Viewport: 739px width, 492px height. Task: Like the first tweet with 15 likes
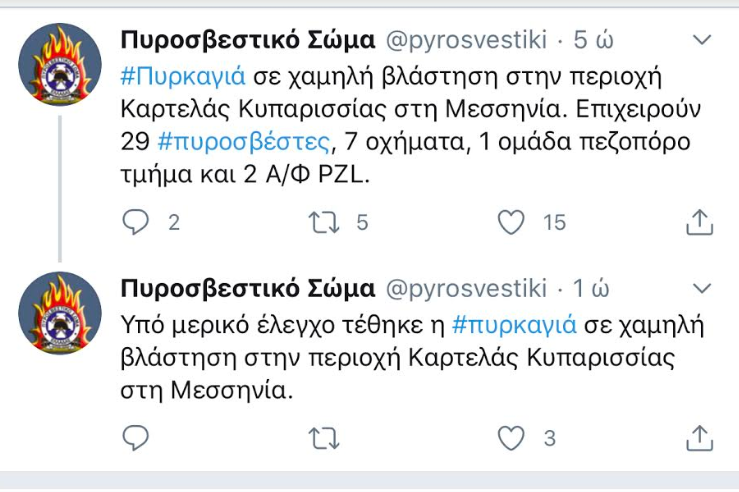[511, 222]
